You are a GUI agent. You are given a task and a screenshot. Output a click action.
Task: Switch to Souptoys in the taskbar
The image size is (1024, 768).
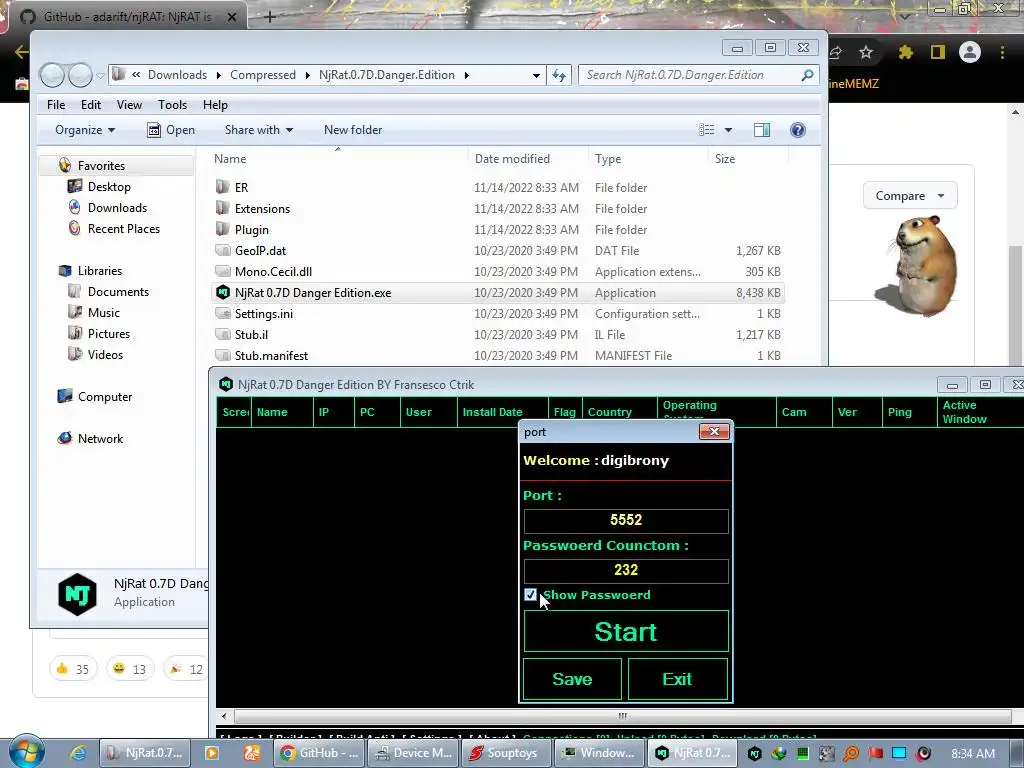point(505,753)
